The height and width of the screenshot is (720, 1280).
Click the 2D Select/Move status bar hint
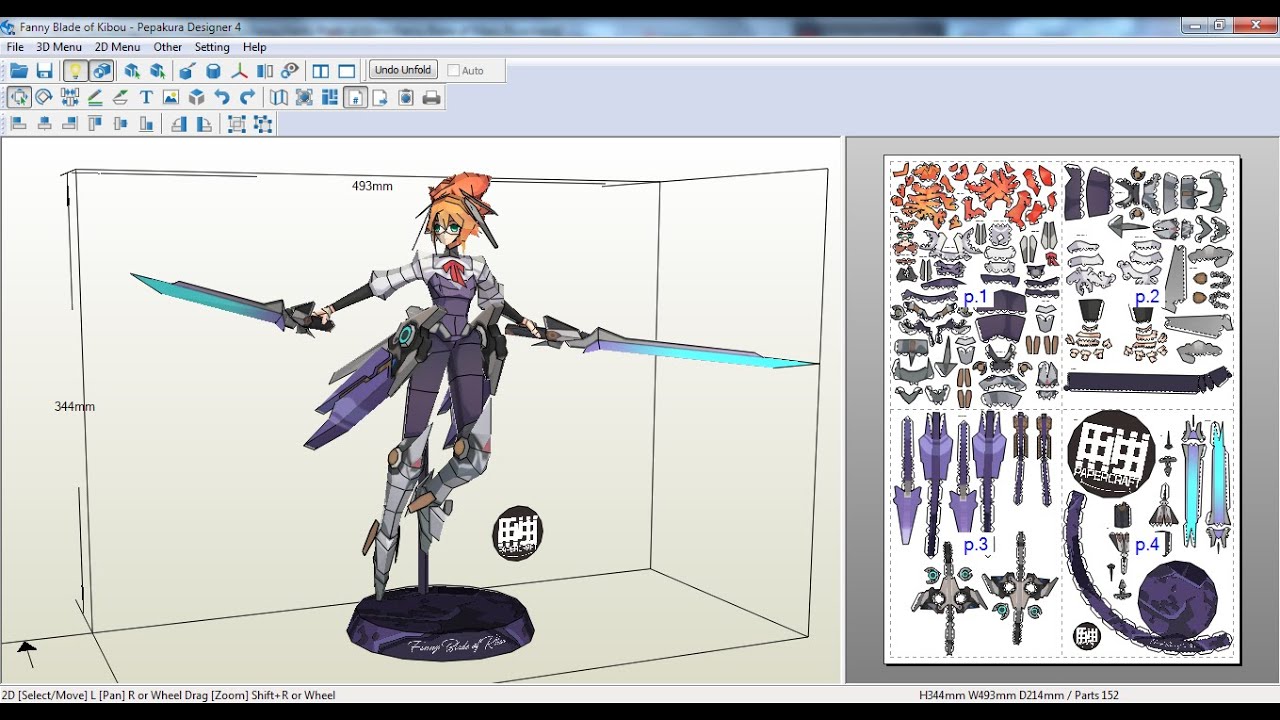pos(168,695)
